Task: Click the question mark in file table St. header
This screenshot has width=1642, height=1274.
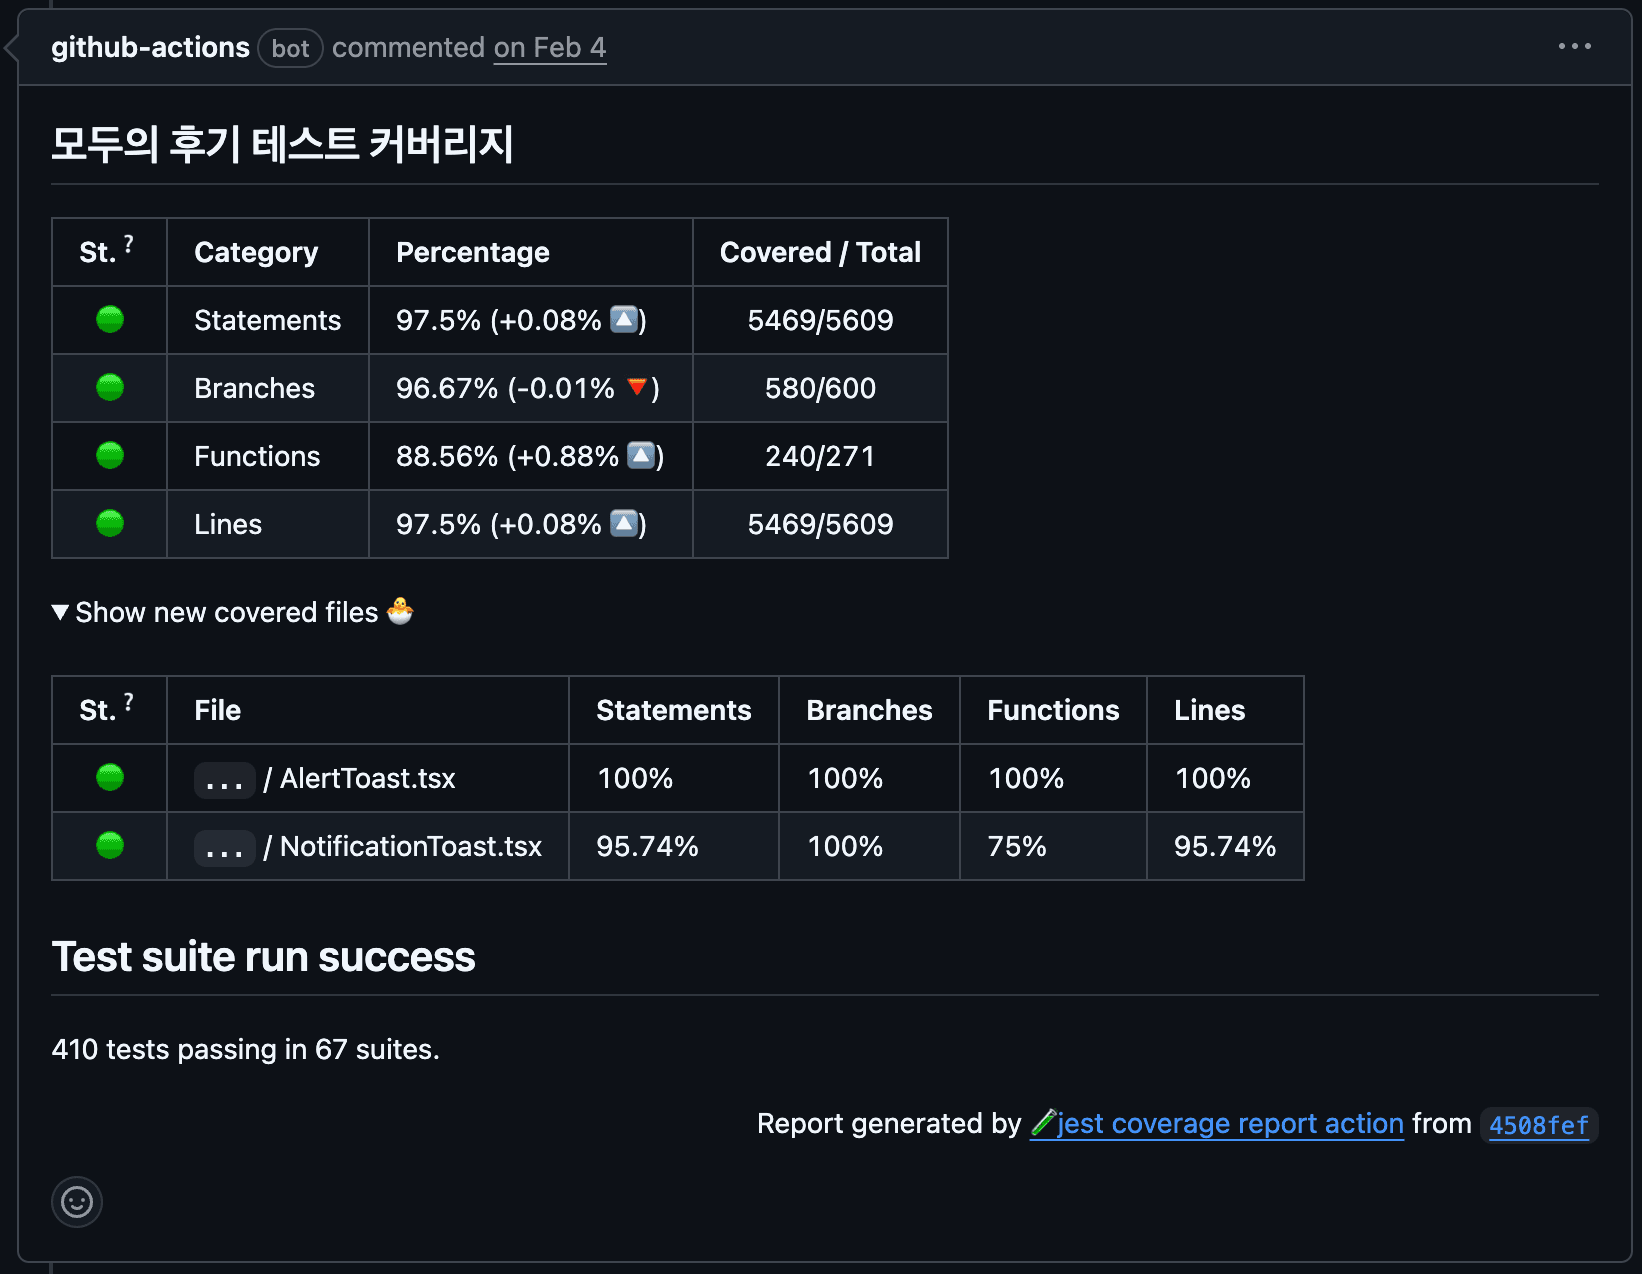Action: 129,702
